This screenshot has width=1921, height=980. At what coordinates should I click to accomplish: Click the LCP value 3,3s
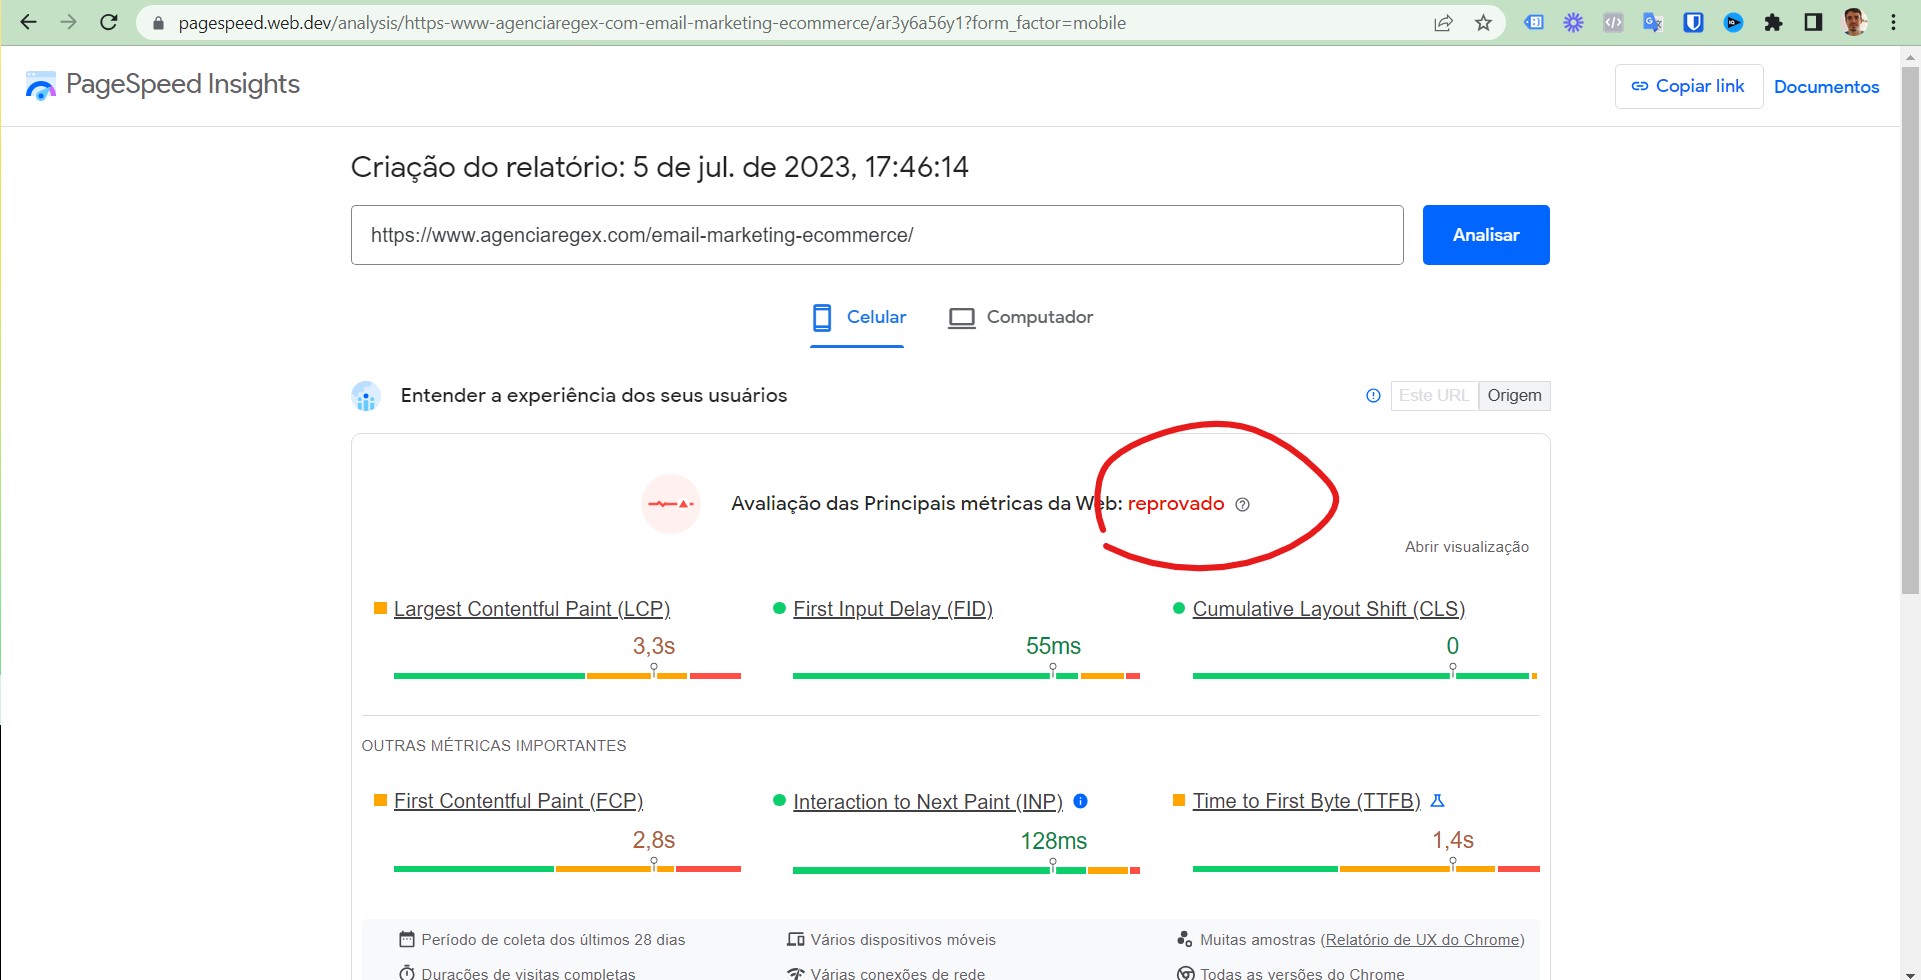654,646
